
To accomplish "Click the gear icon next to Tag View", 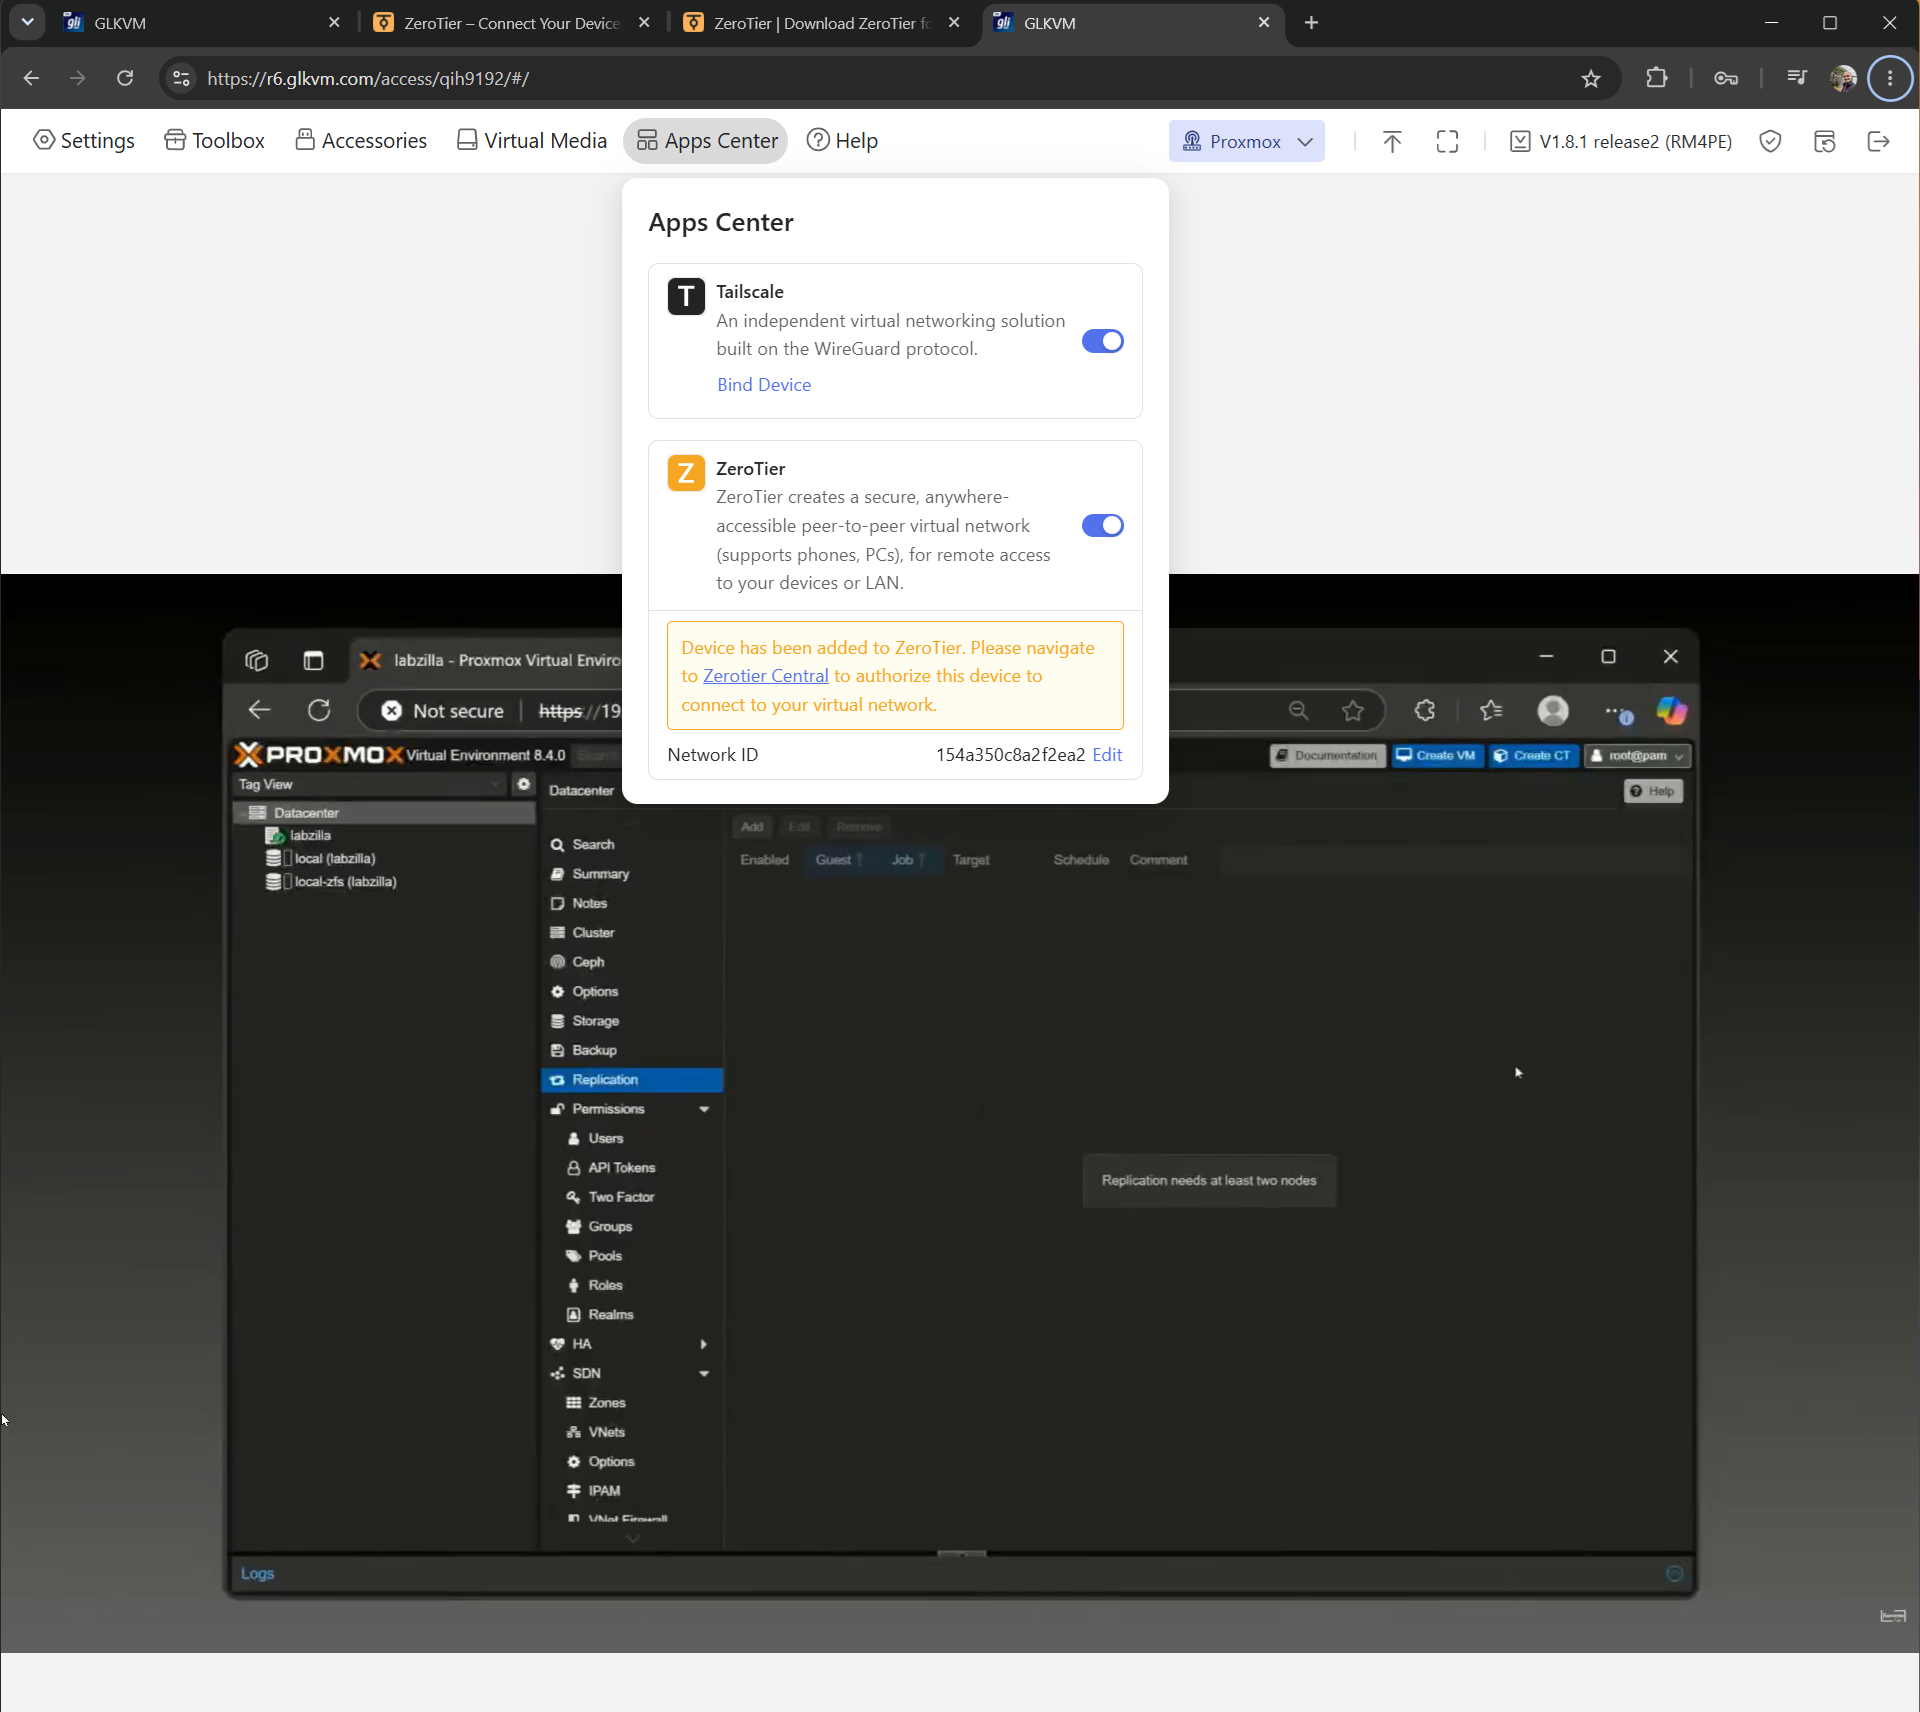I will [523, 785].
